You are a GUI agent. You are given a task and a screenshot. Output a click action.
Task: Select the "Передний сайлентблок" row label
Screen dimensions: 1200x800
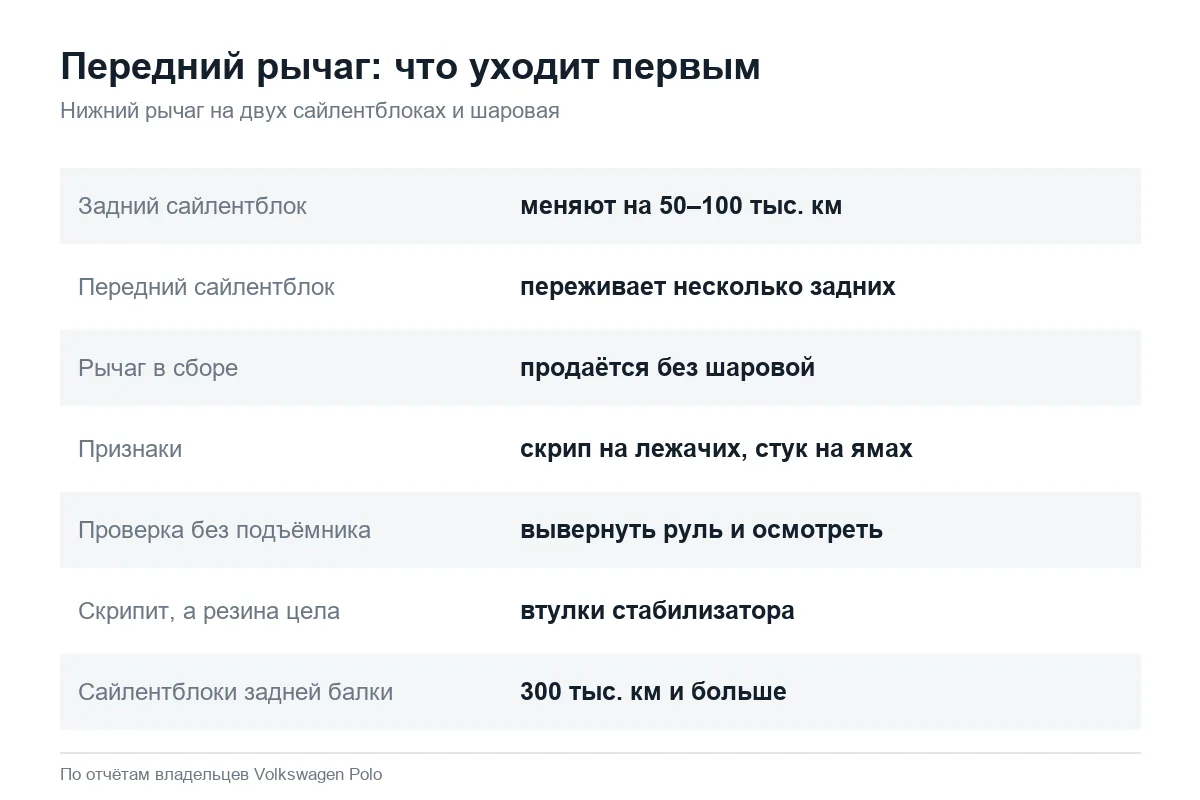point(206,287)
